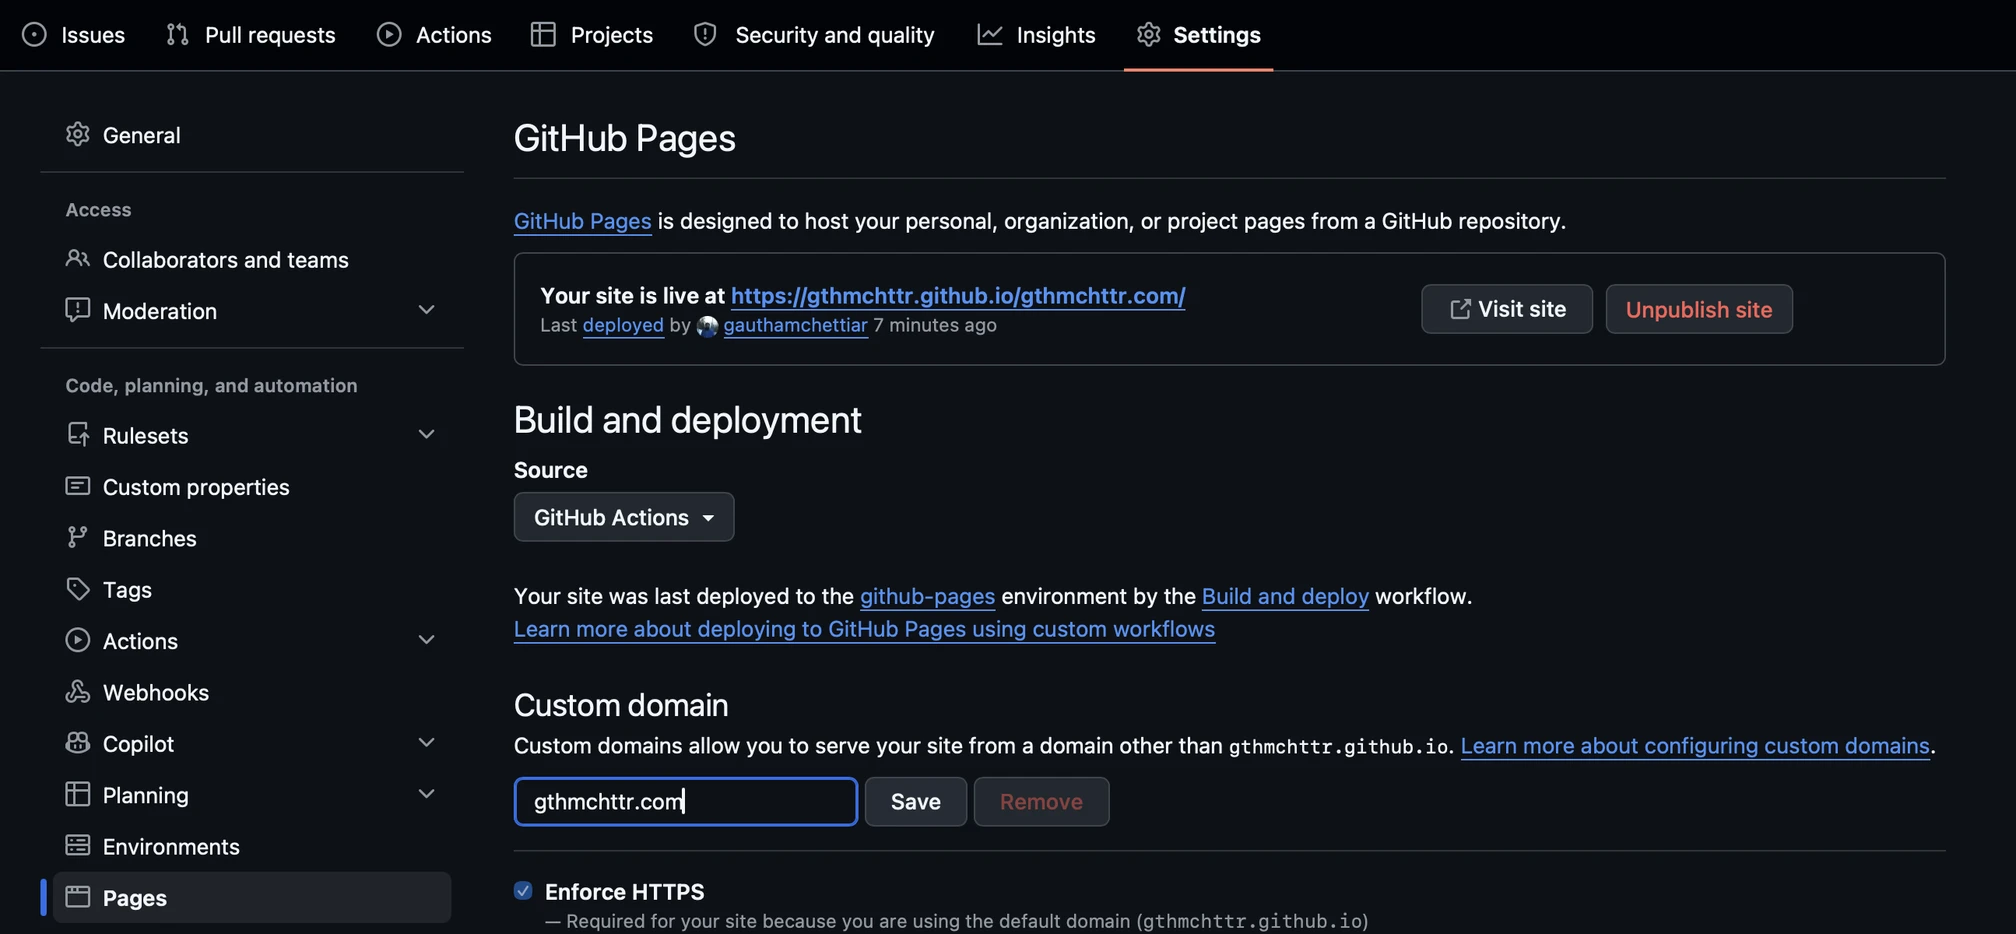Click the Environments server icon

[78, 846]
